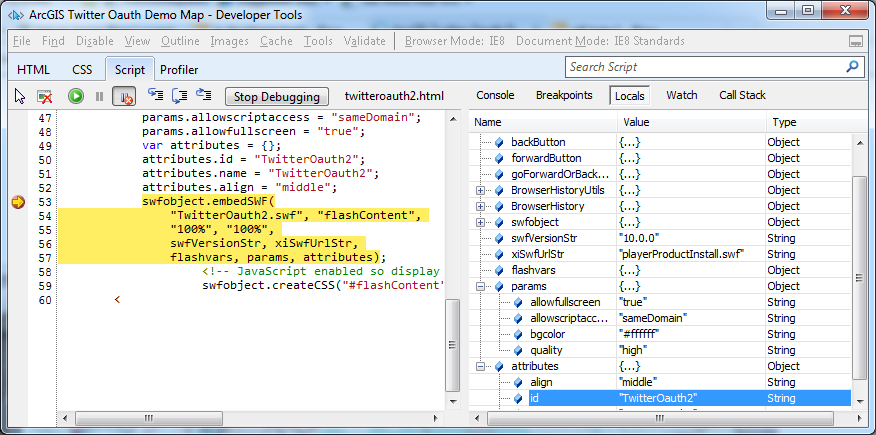Select the quality property row
The image size is (876, 435).
pos(662,351)
